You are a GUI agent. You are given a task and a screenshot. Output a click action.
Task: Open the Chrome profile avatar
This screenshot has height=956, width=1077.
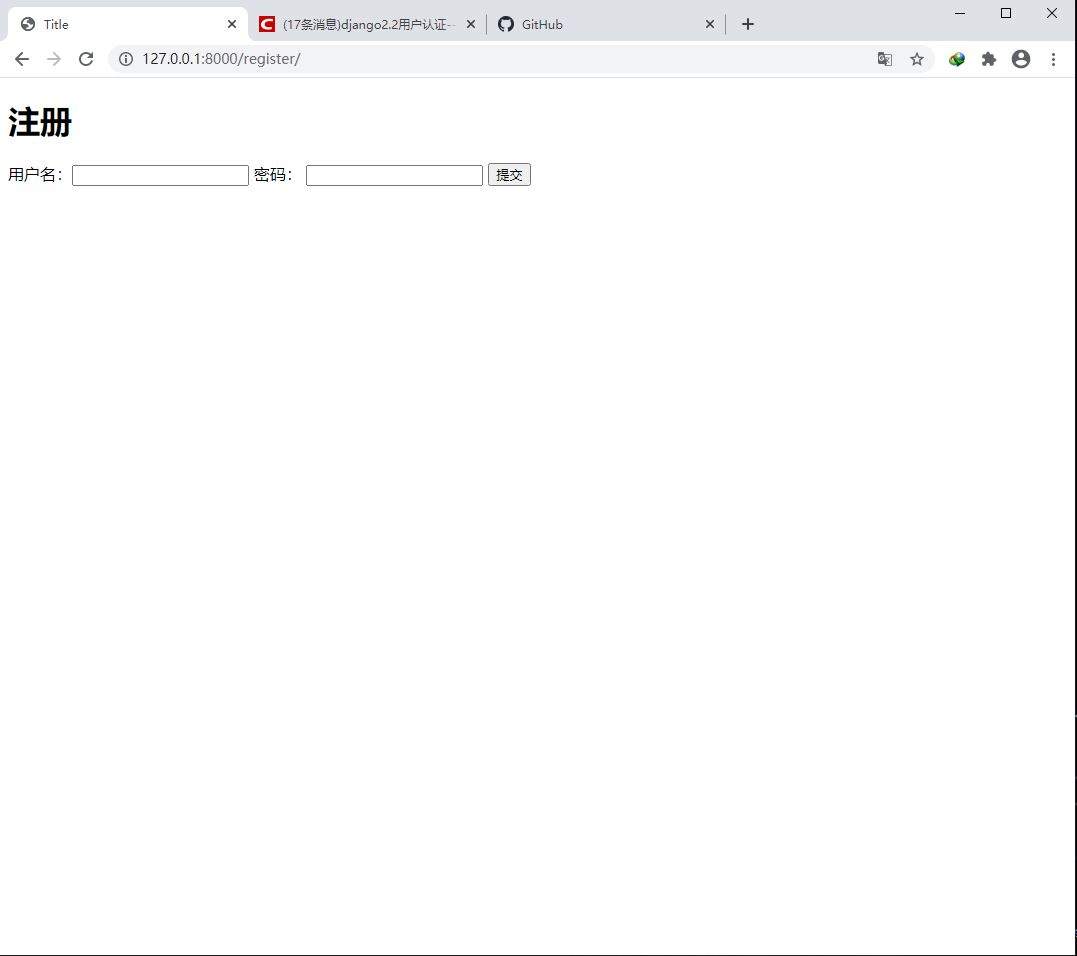point(1021,59)
